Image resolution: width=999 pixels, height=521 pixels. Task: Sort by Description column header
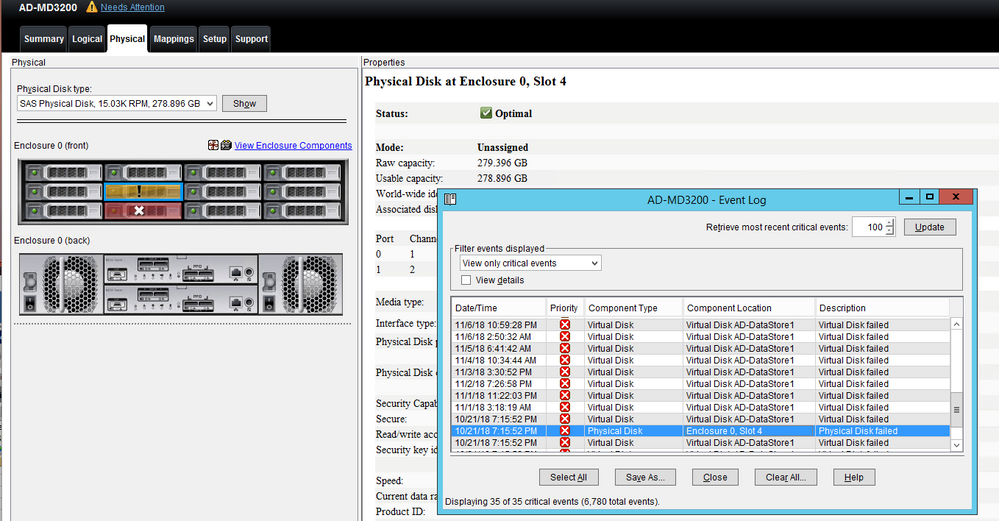(882, 308)
